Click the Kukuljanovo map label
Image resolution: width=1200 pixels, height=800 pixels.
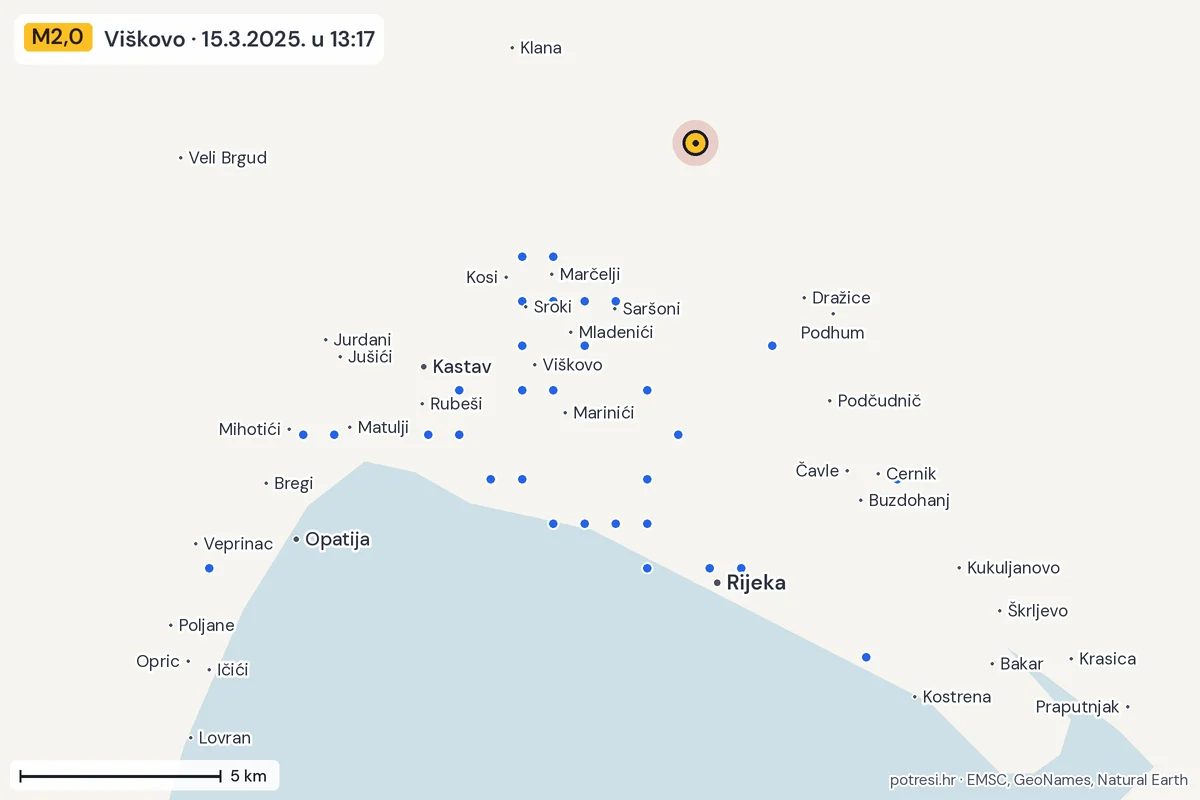[x=1013, y=568]
